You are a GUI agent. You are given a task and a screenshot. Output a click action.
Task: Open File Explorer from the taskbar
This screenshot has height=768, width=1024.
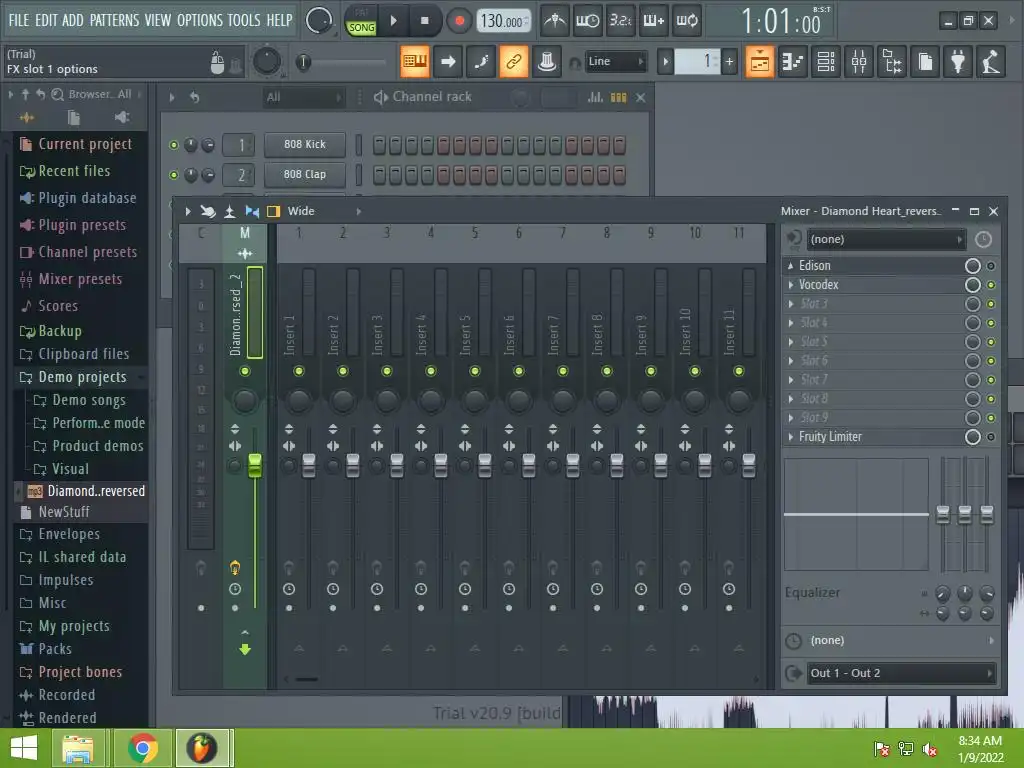[x=78, y=748]
